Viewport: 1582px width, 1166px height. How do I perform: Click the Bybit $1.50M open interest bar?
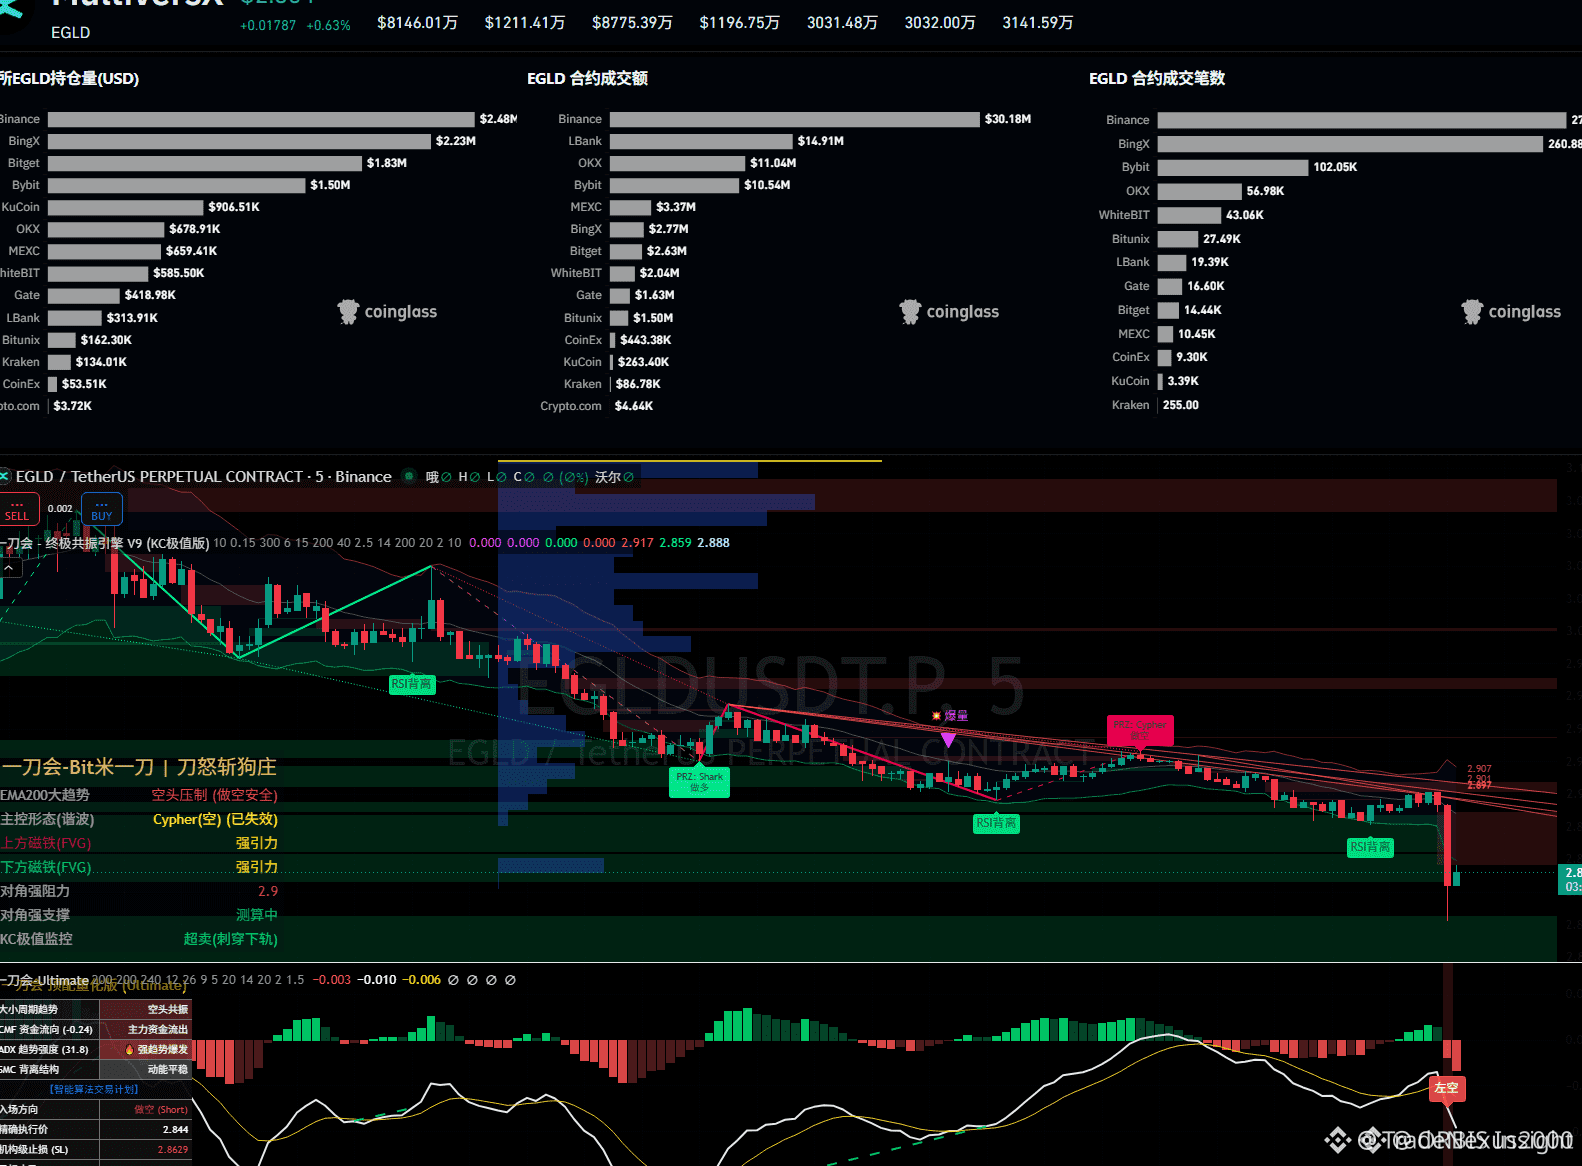(177, 185)
